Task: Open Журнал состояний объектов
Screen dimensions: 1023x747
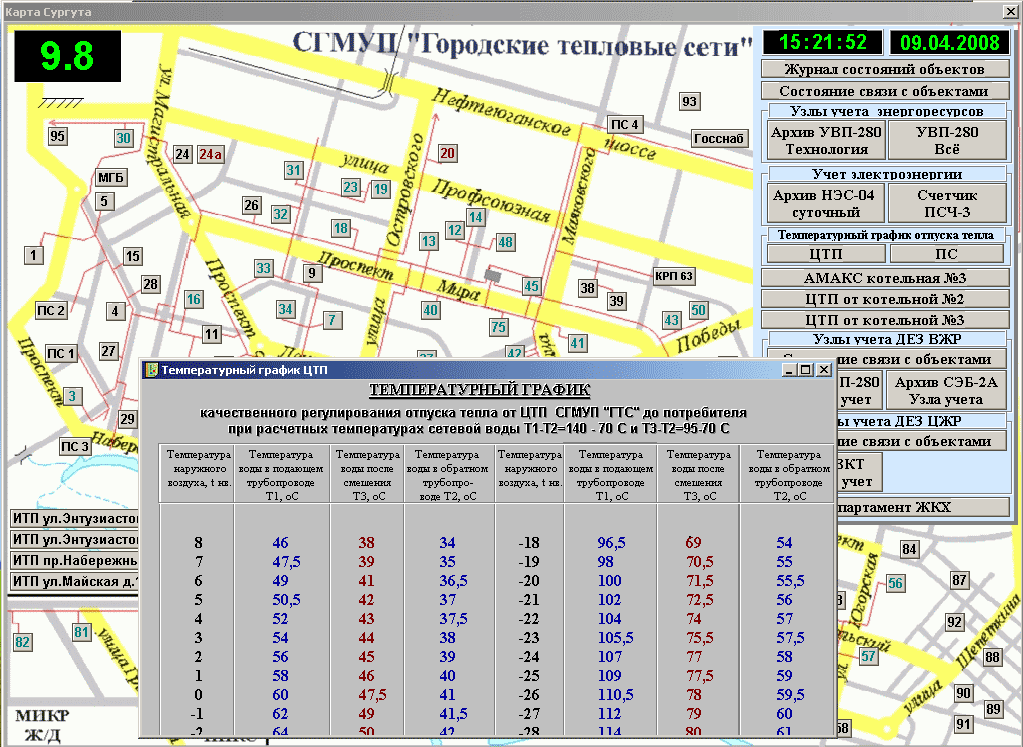Action: [884, 68]
